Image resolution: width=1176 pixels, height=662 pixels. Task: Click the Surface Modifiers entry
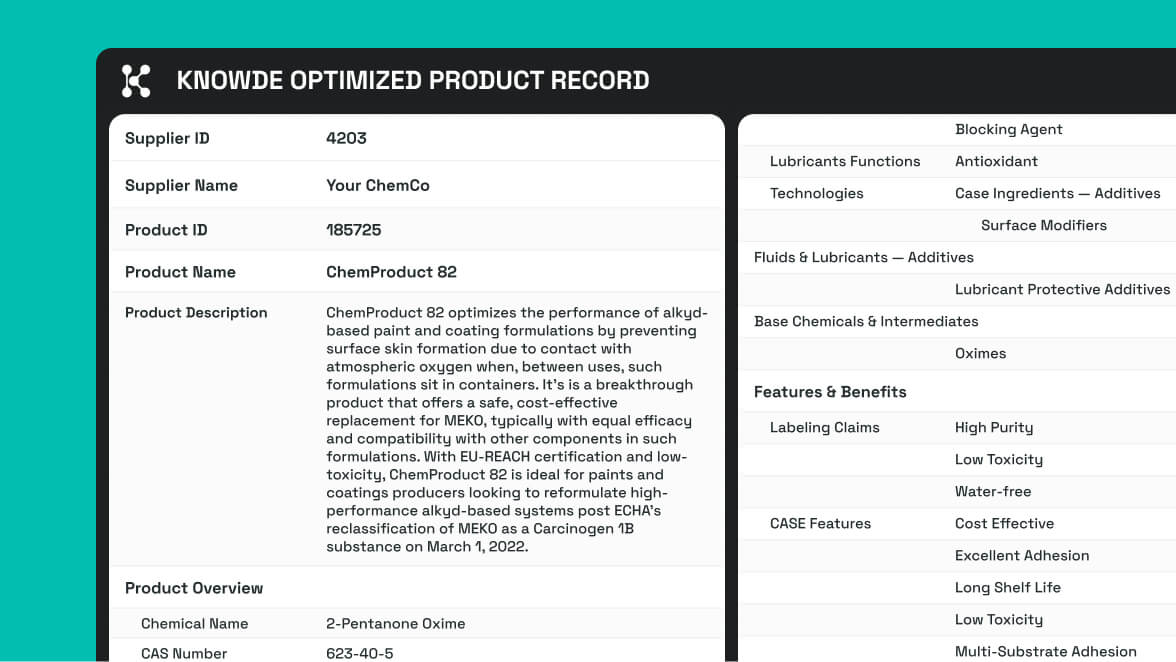1043,225
